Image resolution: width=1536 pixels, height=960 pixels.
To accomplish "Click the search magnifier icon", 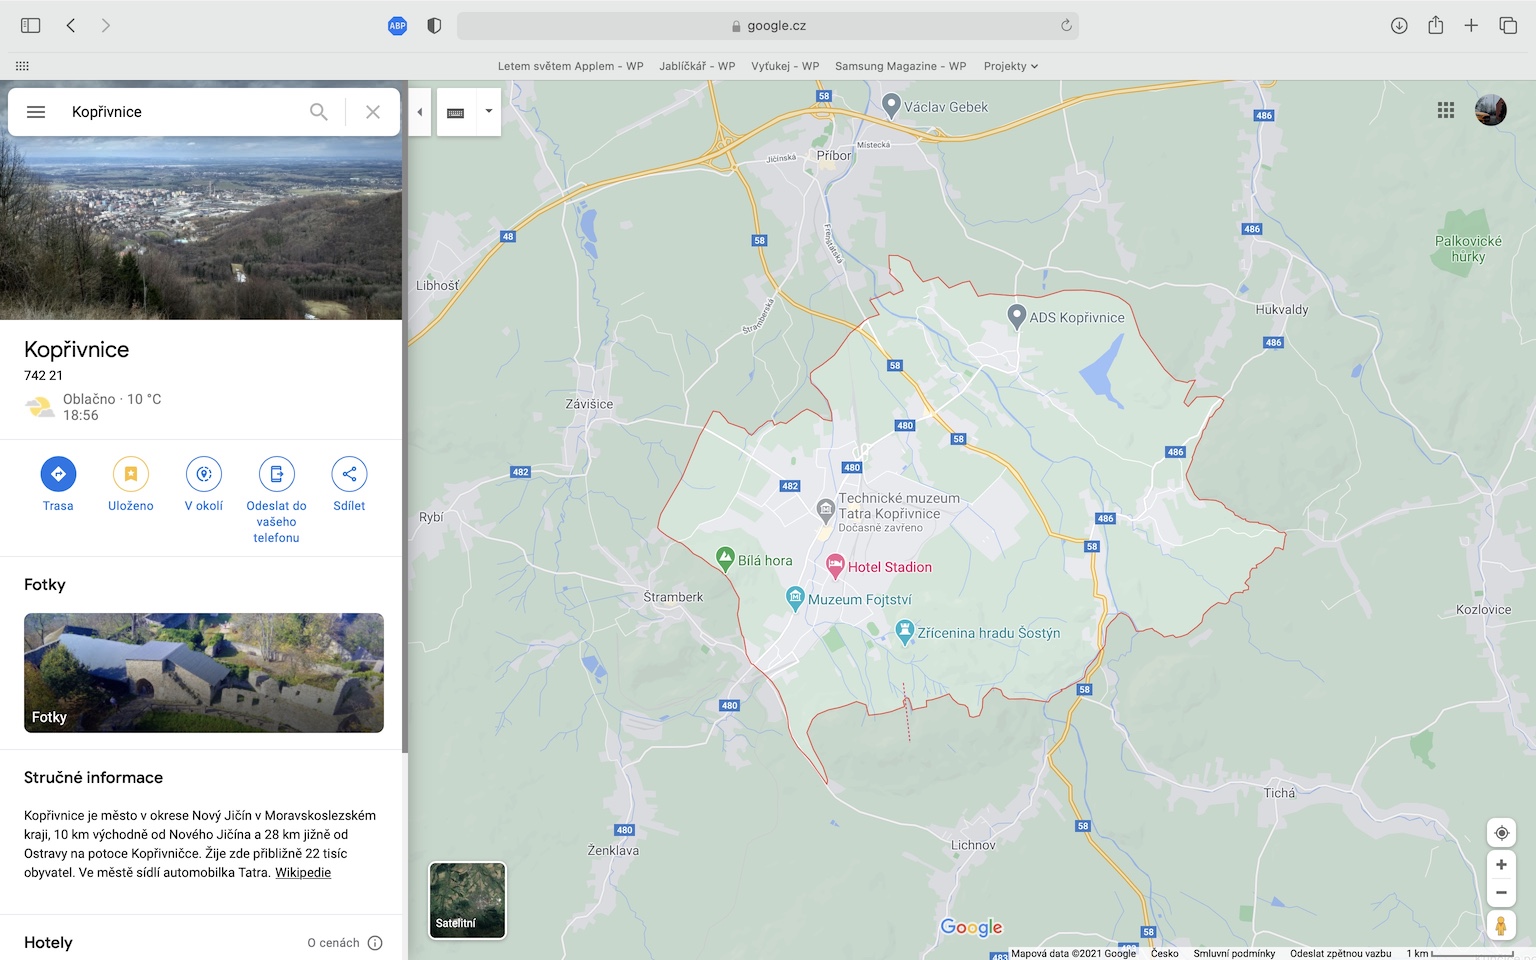I will [x=318, y=112].
